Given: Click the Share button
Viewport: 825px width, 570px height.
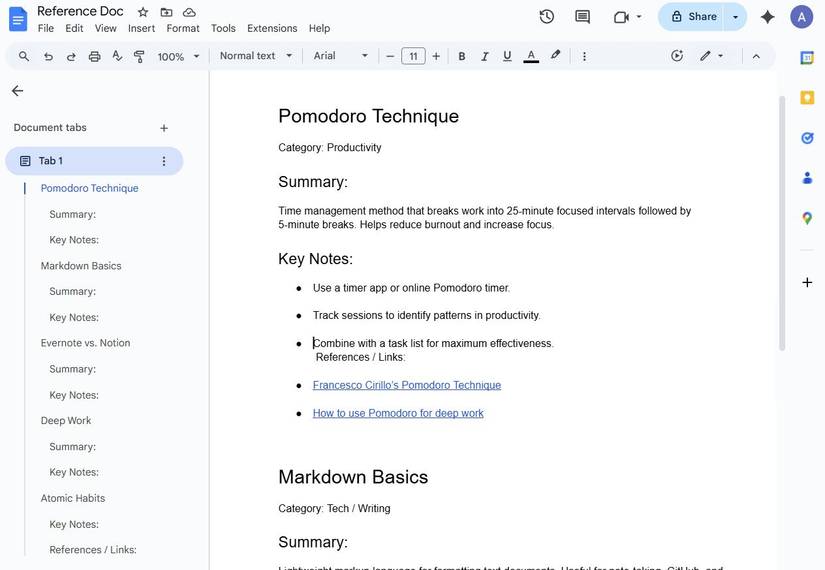Looking at the screenshot, I should point(693,16).
